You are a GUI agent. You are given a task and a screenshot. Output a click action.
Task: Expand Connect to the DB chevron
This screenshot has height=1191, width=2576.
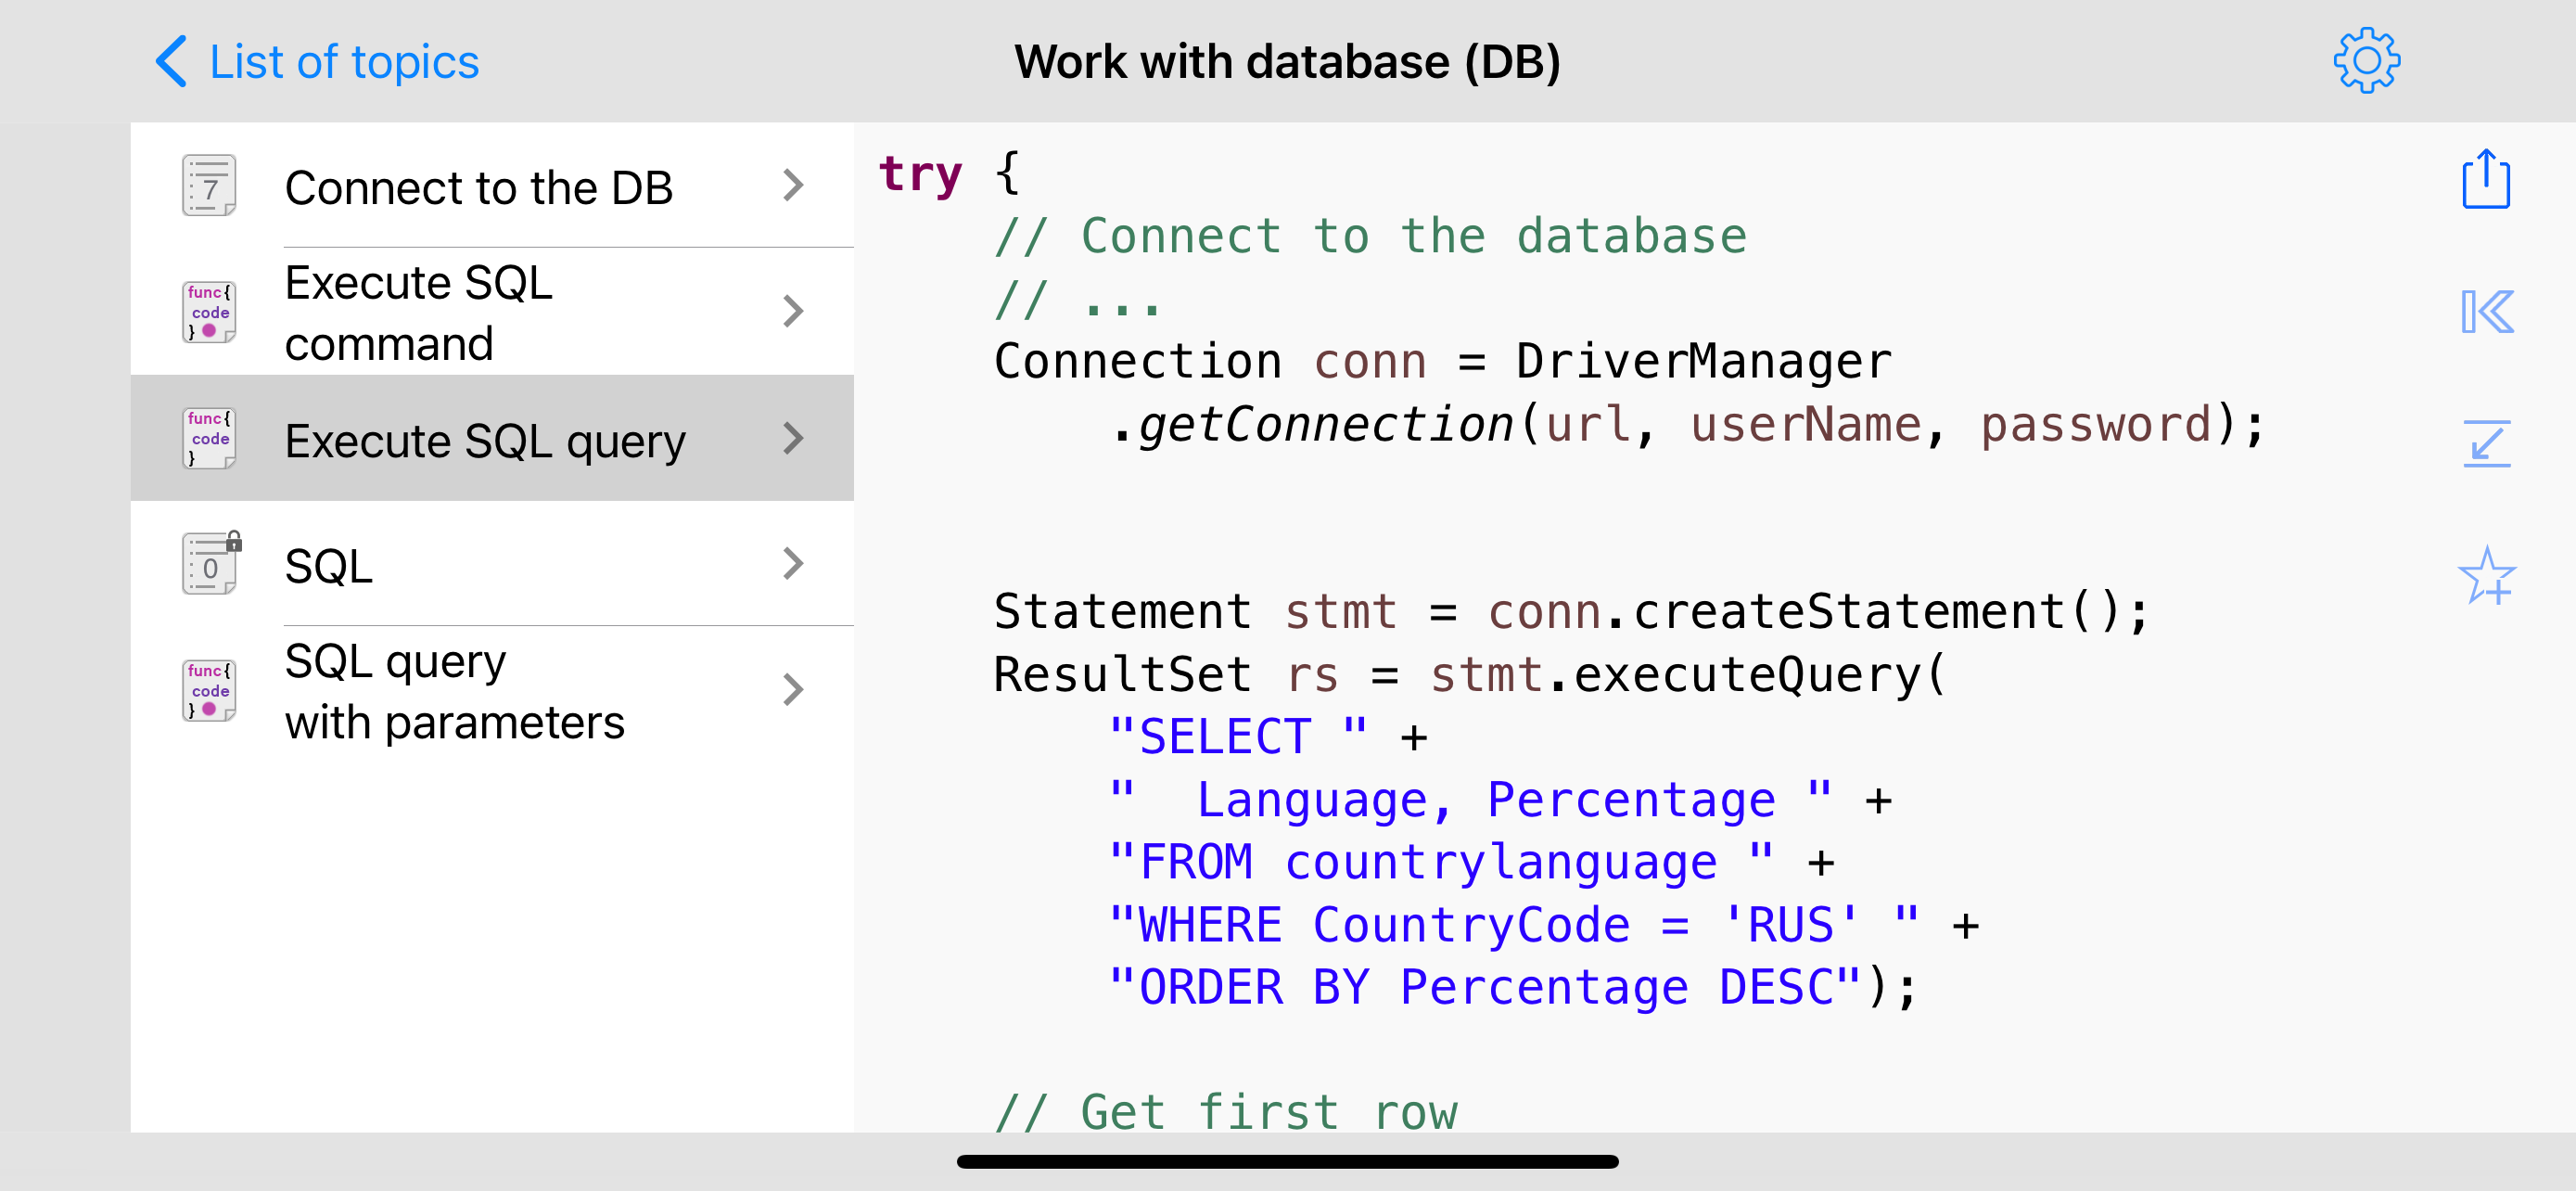[x=793, y=186]
